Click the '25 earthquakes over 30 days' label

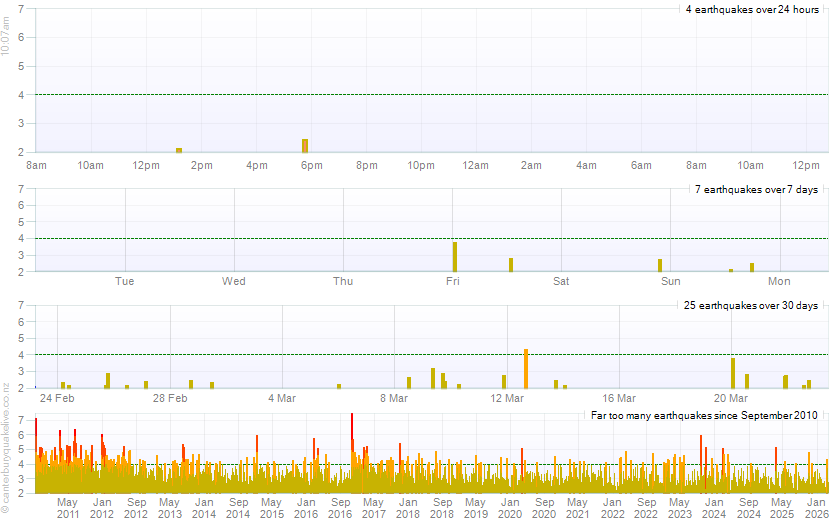[750, 305]
